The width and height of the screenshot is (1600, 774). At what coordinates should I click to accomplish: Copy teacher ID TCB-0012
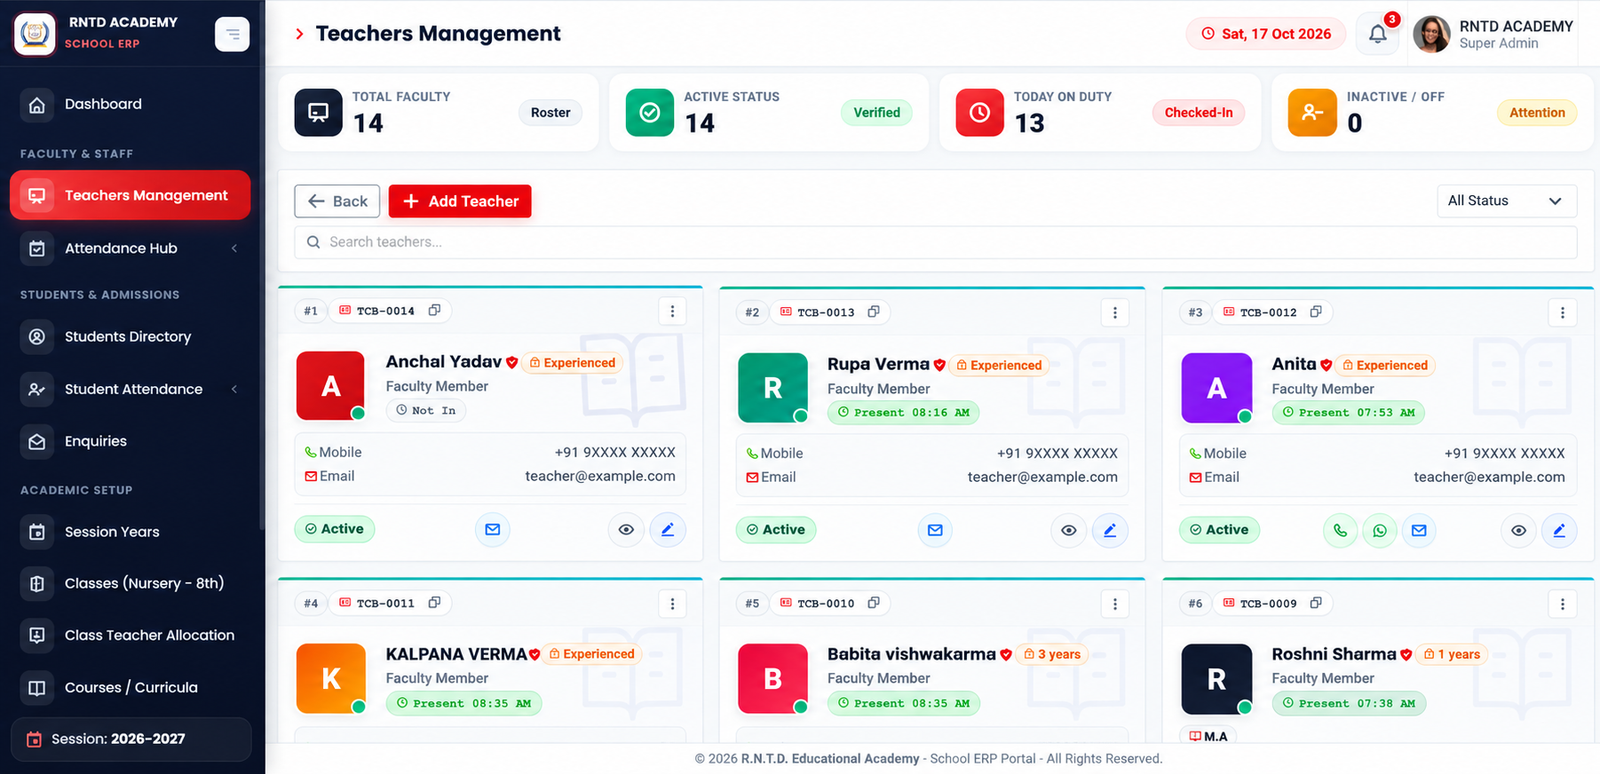pos(1316,312)
